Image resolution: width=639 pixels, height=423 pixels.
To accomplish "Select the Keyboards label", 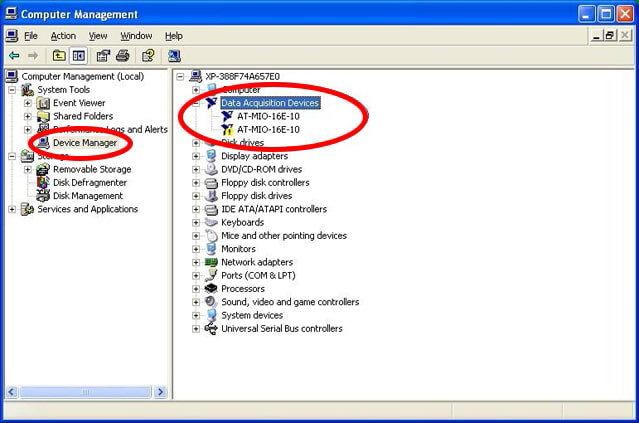I will [242, 223].
